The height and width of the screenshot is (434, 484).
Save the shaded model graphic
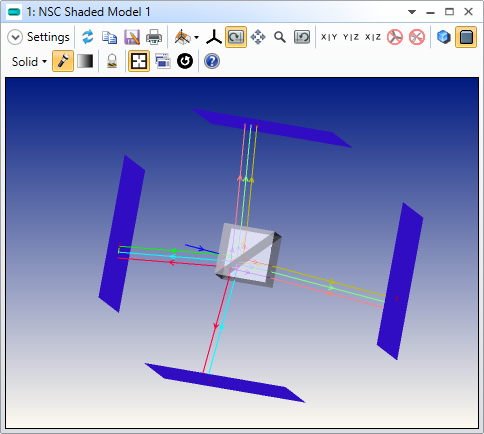pyautogui.click(x=132, y=37)
